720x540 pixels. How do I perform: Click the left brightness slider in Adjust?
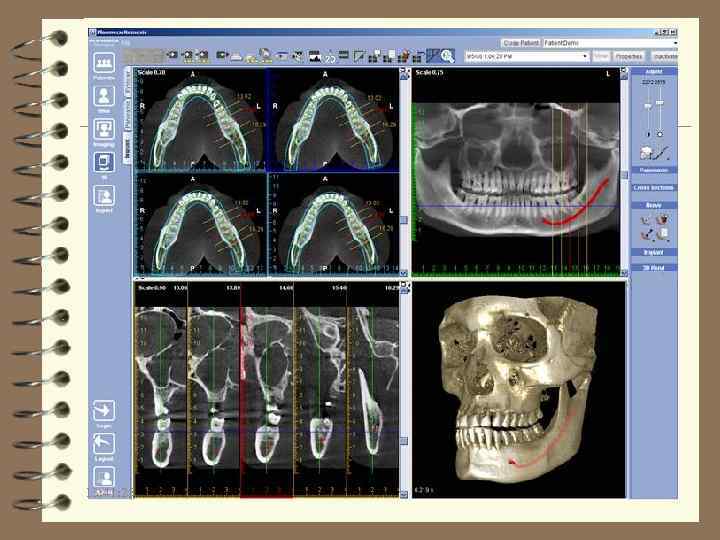pos(648,107)
